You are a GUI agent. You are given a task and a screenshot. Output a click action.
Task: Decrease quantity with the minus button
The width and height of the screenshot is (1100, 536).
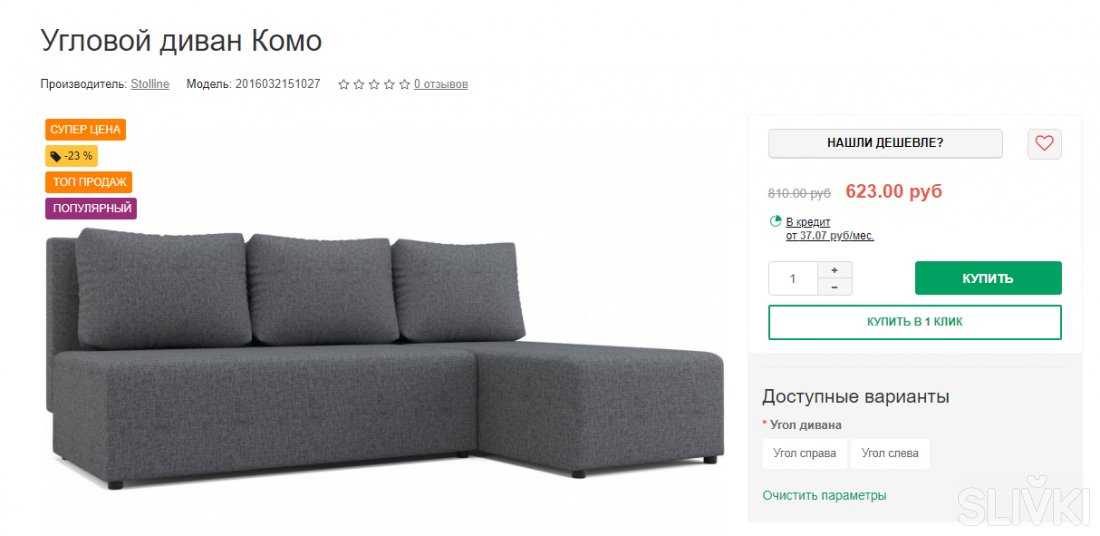pos(835,287)
